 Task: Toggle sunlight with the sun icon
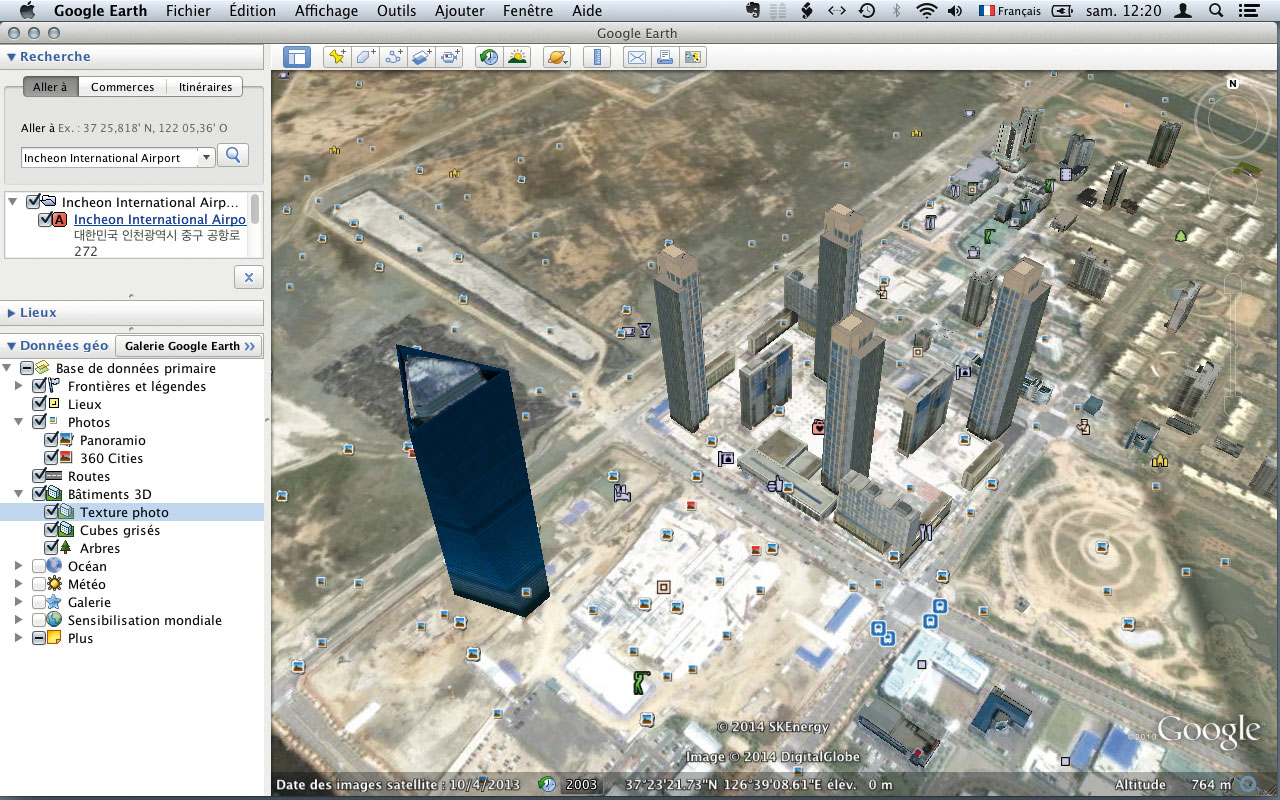tap(517, 57)
